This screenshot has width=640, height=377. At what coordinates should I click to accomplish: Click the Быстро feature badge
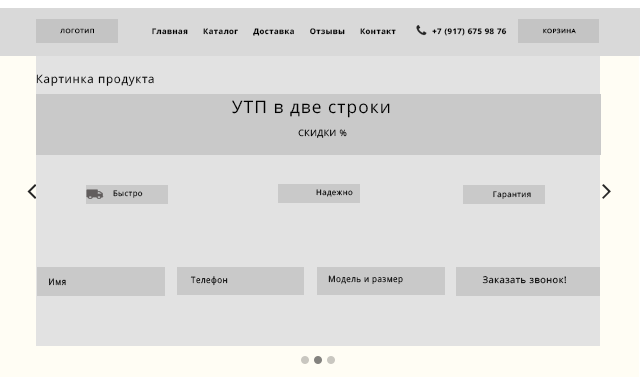tap(127, 195)
